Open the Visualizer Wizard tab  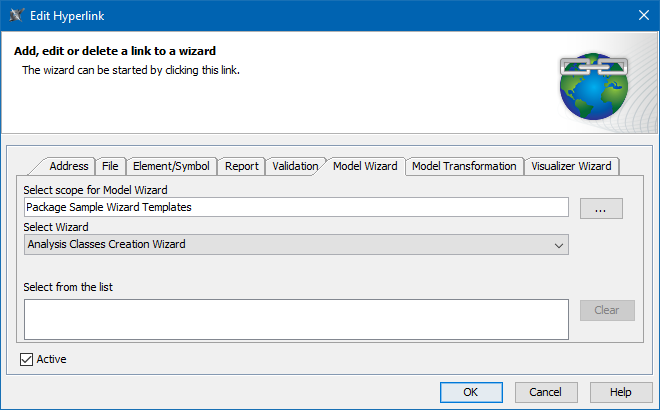point(571,166)
